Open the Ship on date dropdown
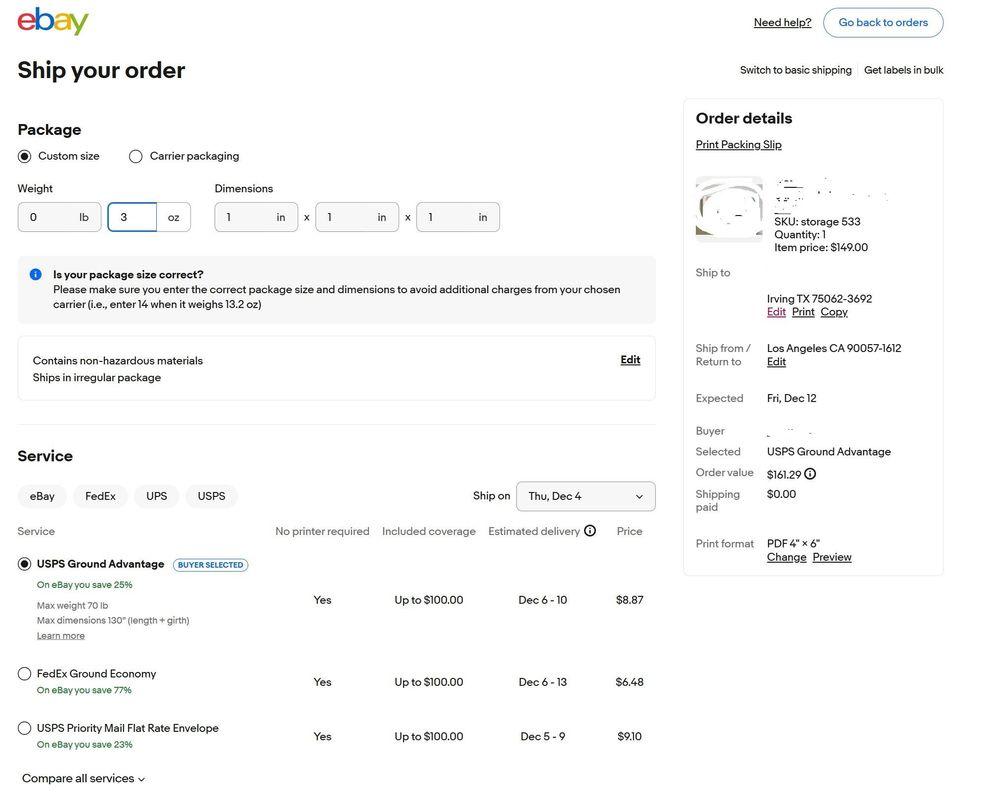Image resolution: width=999 pixels, height=800 pixels. click(x=586, y=496)
